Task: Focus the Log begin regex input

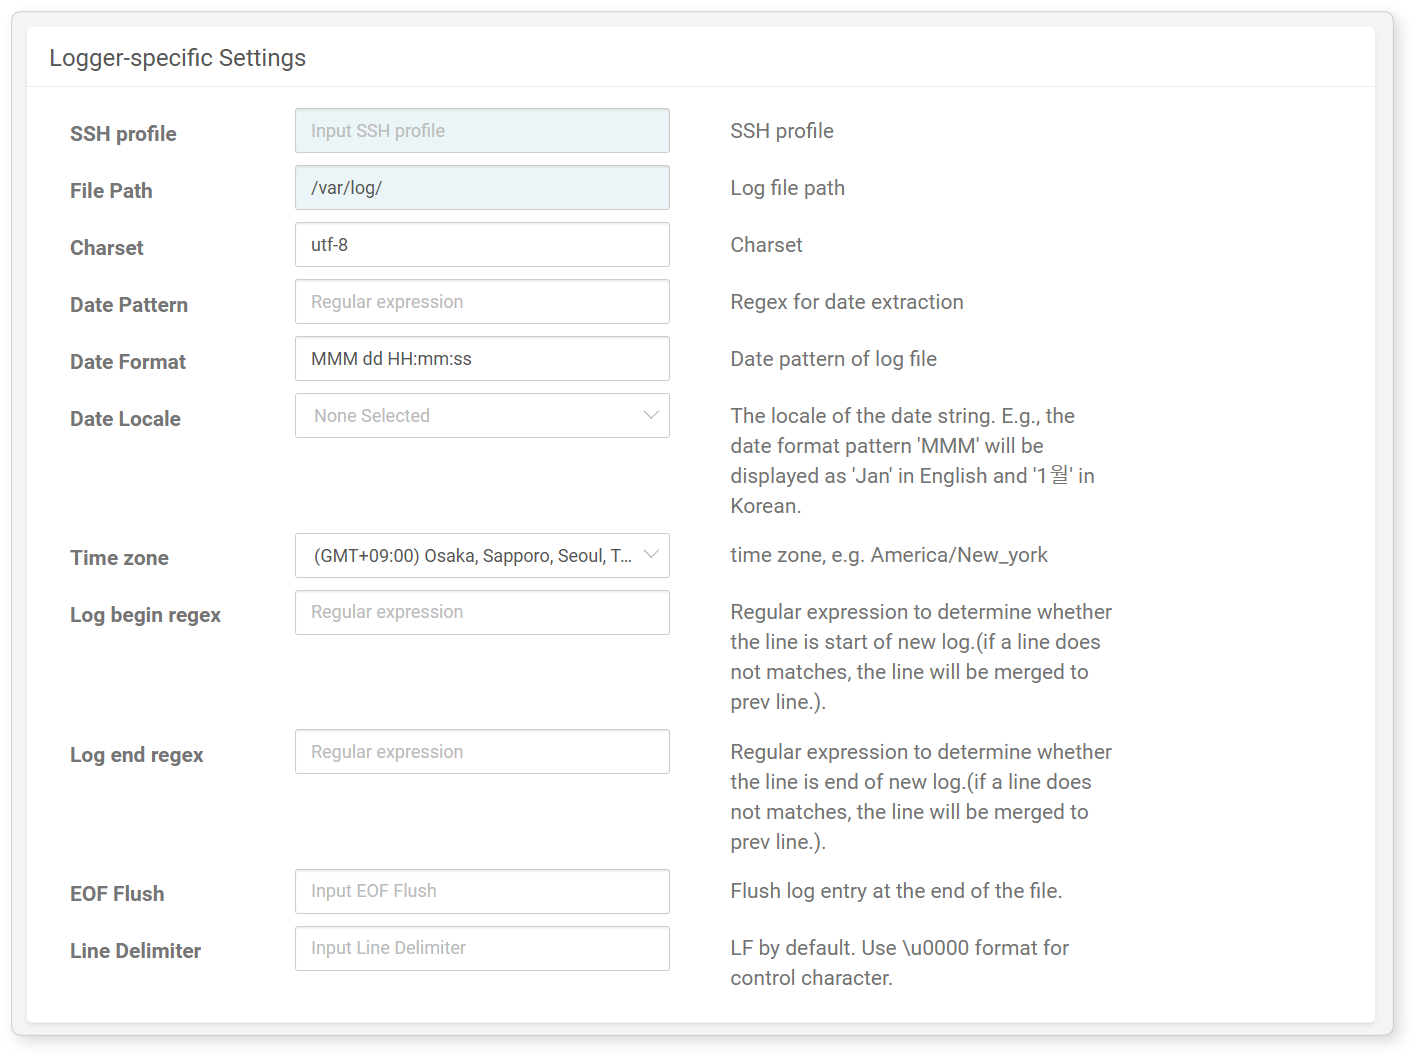Action: point(482,612)
